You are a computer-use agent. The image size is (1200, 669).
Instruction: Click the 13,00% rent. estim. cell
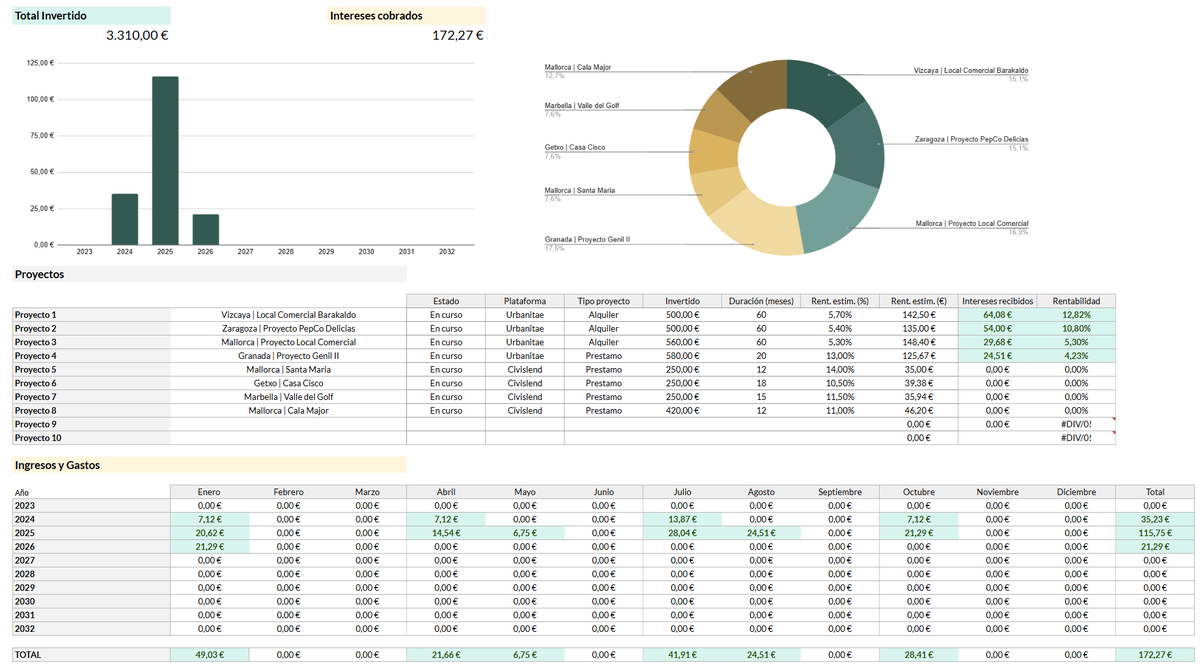point(840,356)
